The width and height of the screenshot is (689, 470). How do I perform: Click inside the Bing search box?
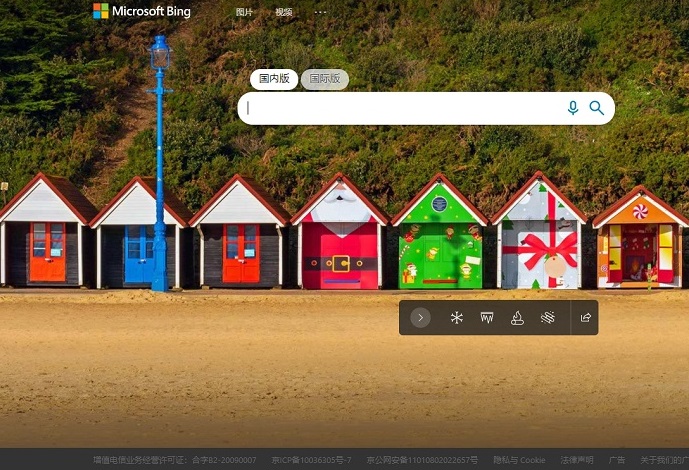click(x=400, y=108)
